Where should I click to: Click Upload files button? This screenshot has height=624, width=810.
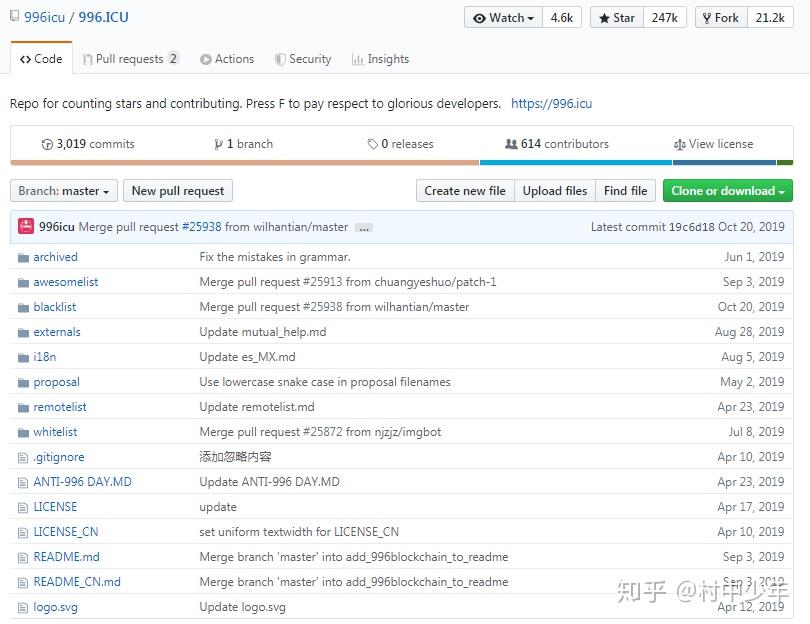(555, 191)
